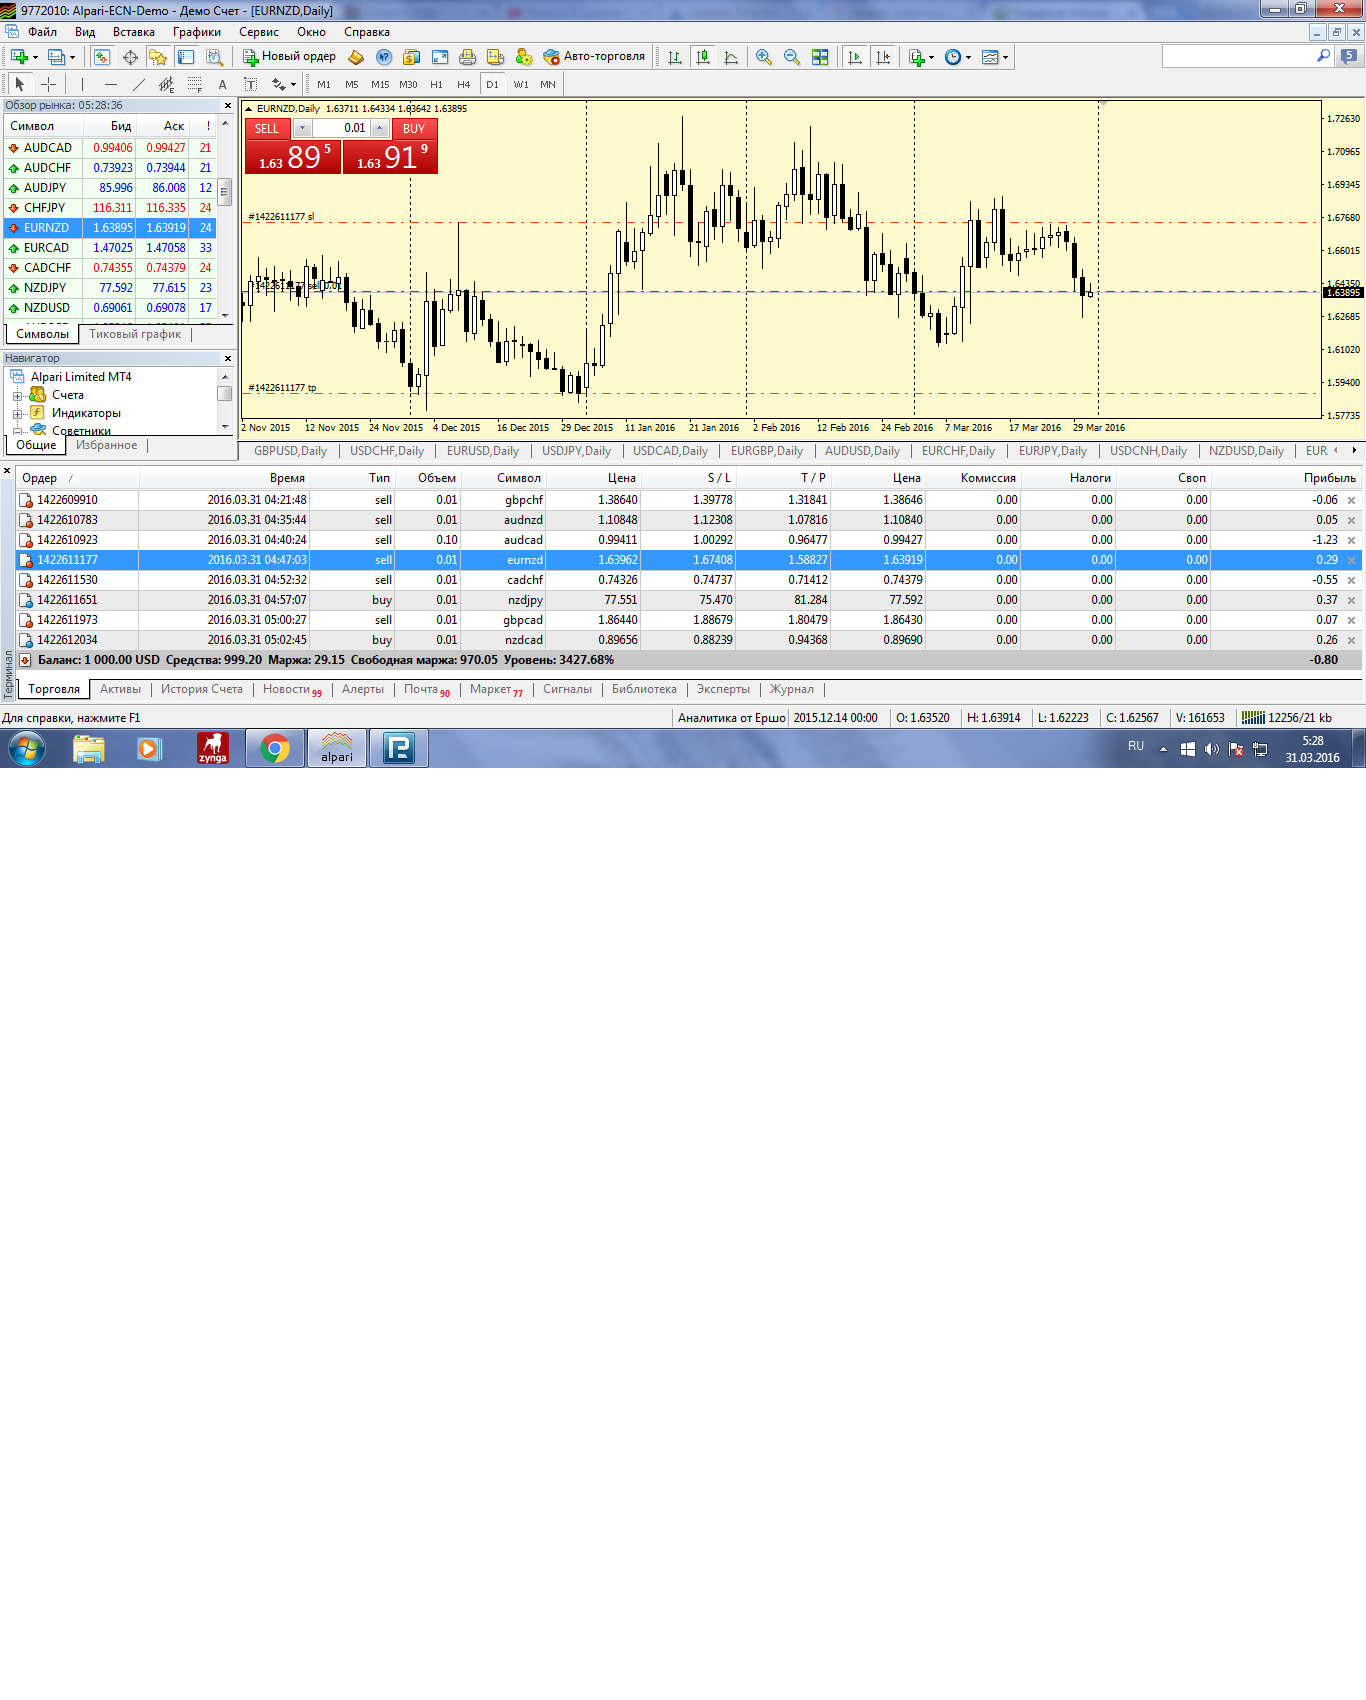
Task: Open the Periods dropdown arrow
Action: [969, 57]
